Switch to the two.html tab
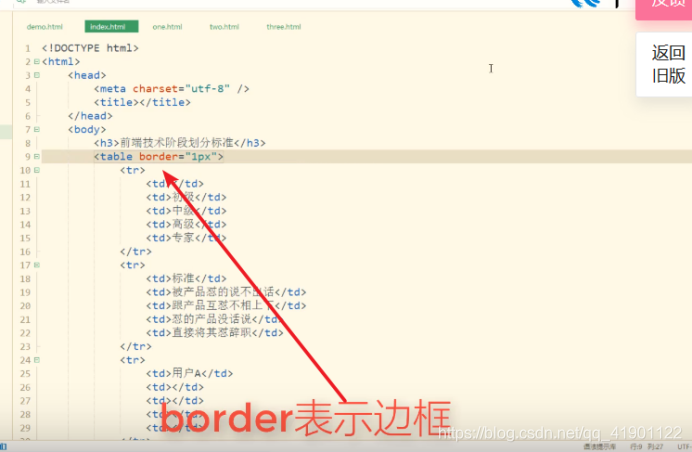Screen dimensions: 692x452 [224, 27]
